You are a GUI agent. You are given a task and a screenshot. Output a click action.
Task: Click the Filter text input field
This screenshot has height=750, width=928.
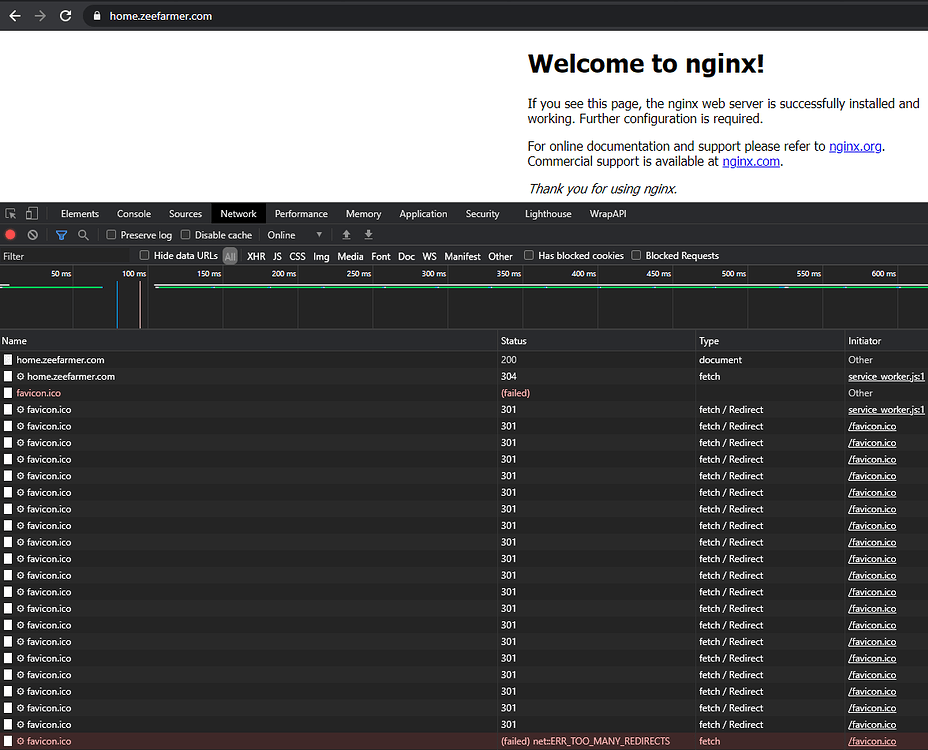click(65, 256)
